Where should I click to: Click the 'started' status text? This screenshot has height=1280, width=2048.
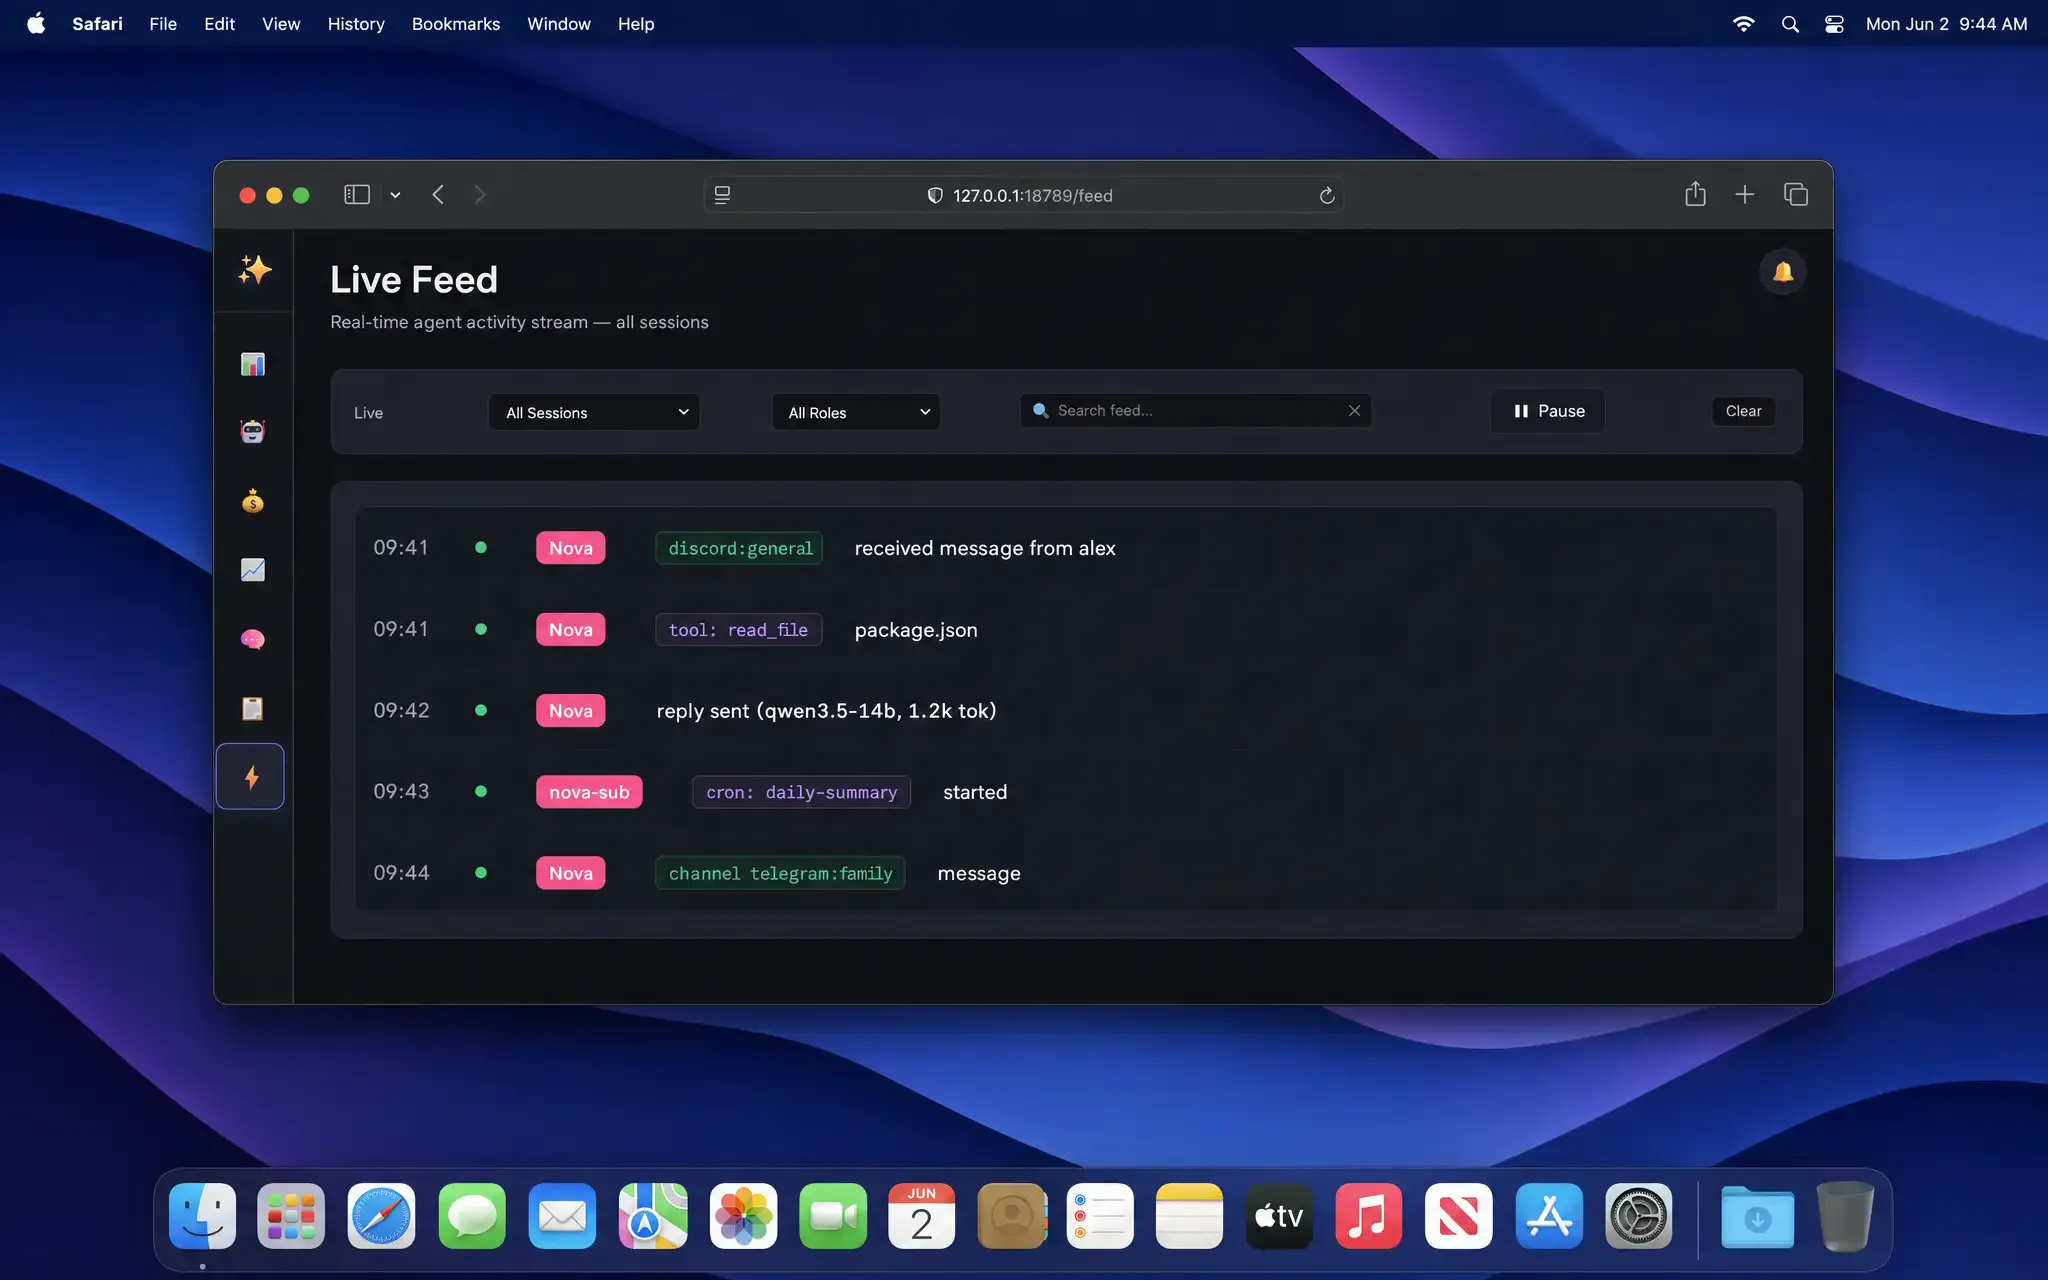pyautogui.click(x=975, y=792)
